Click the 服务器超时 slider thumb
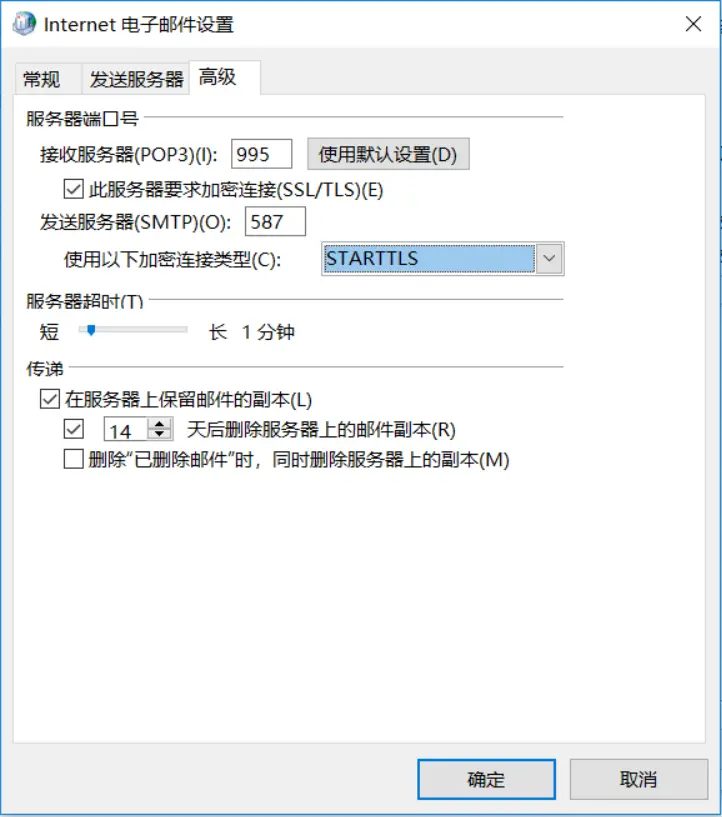The image size is (722, 817). click(x=91, y=330)
